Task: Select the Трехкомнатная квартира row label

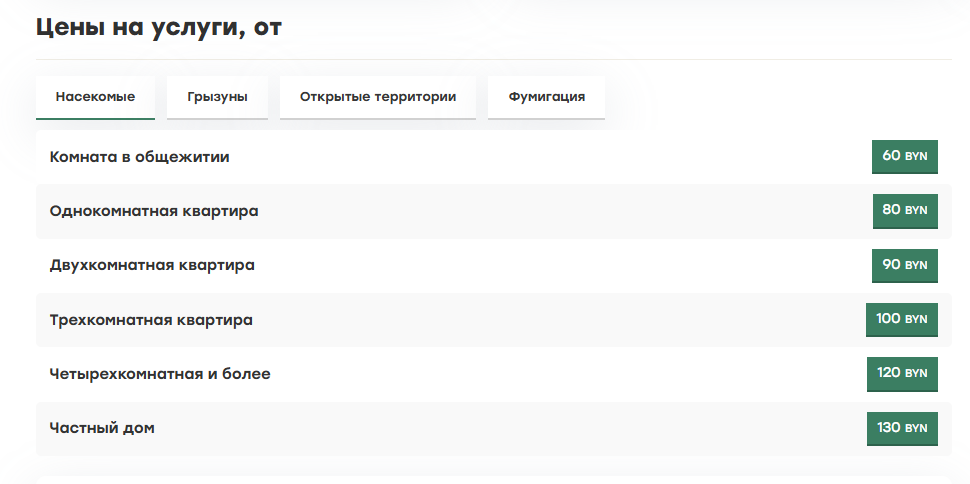Action: click(x=151, y=320)
